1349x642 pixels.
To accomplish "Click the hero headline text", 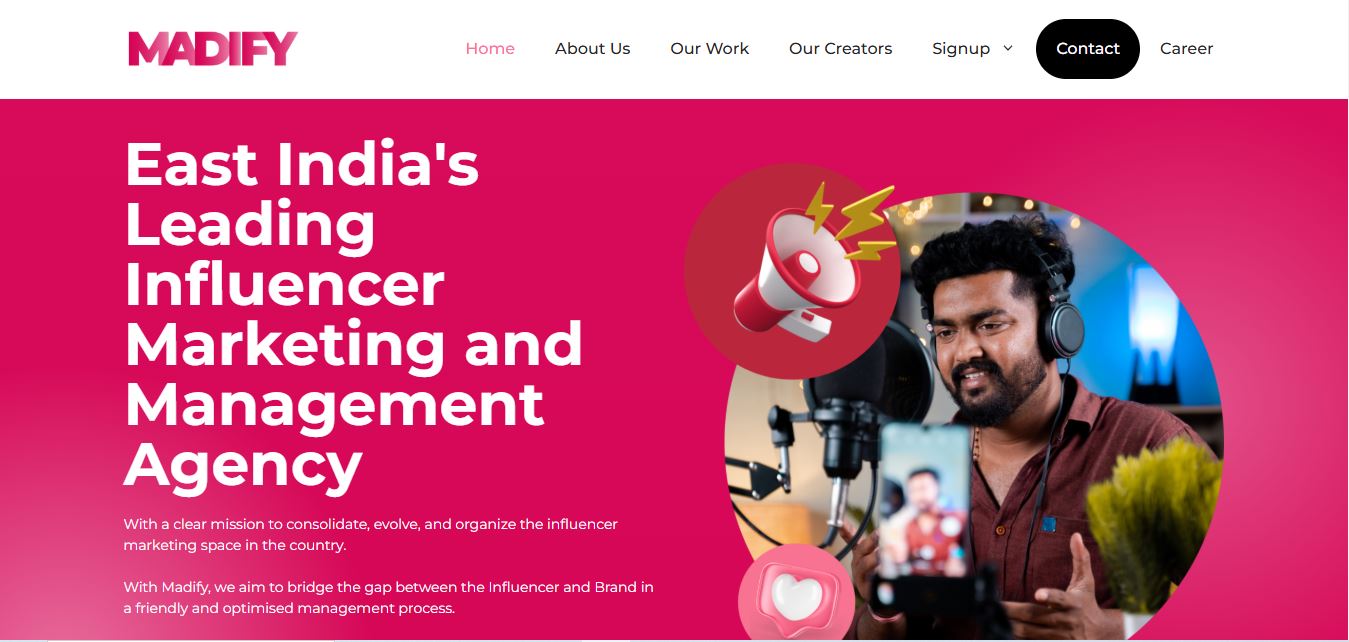I will [354, 314].
